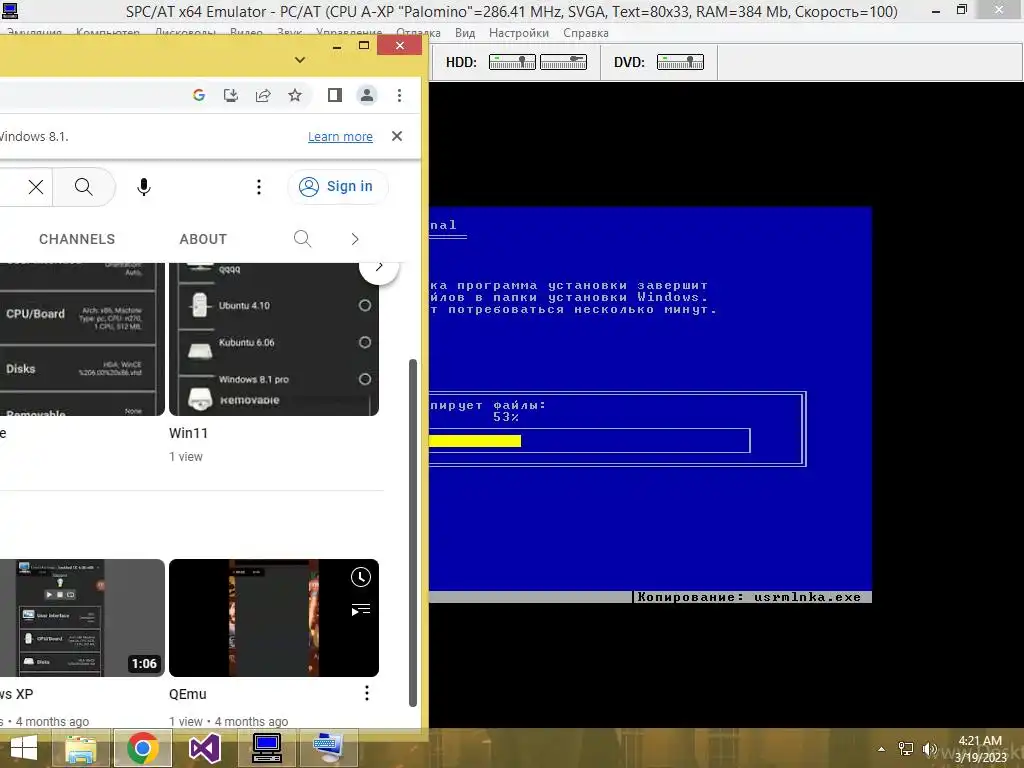
Task: Open Visual Studio from the taskbar
Action: (x=204, y=748)
